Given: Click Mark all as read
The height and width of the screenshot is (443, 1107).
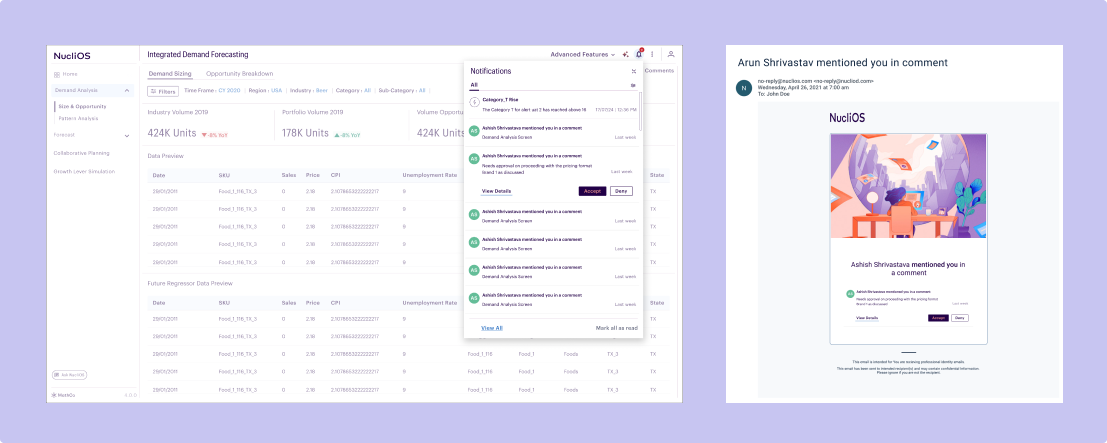Looking at the screenshot, I should (x=617, y=328).
